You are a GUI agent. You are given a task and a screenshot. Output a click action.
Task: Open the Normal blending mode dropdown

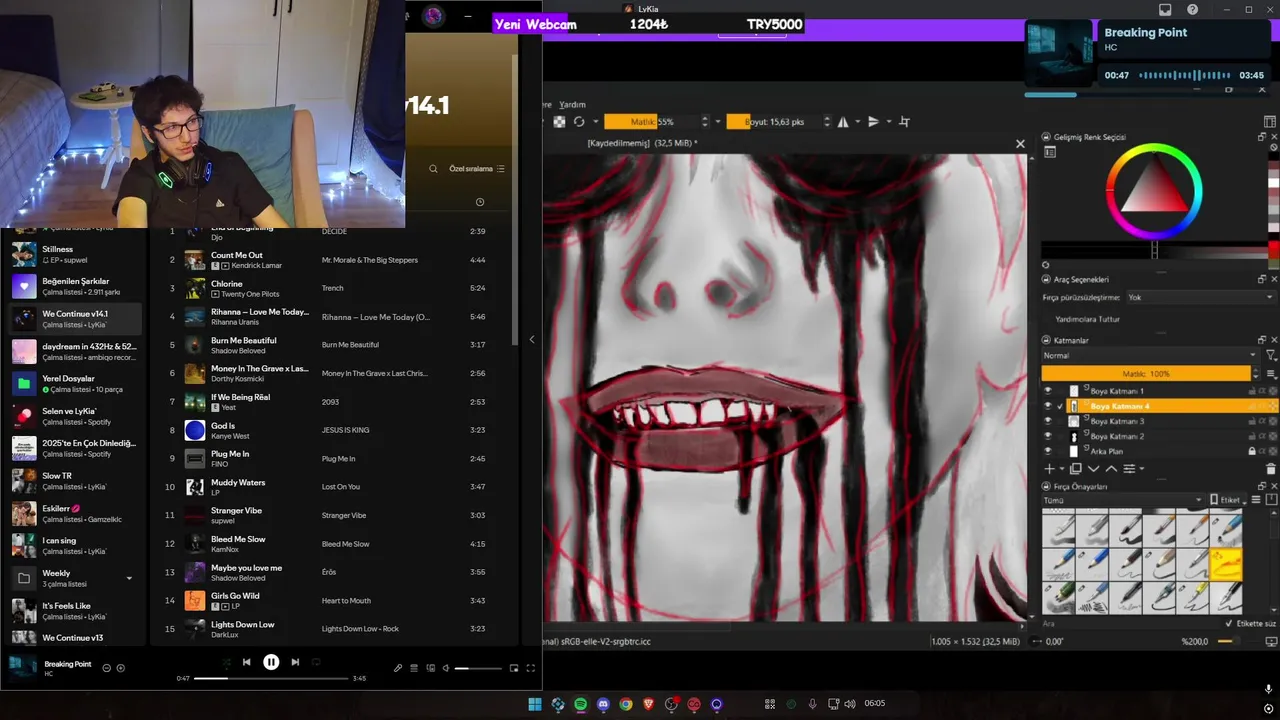coord(1150,355)
